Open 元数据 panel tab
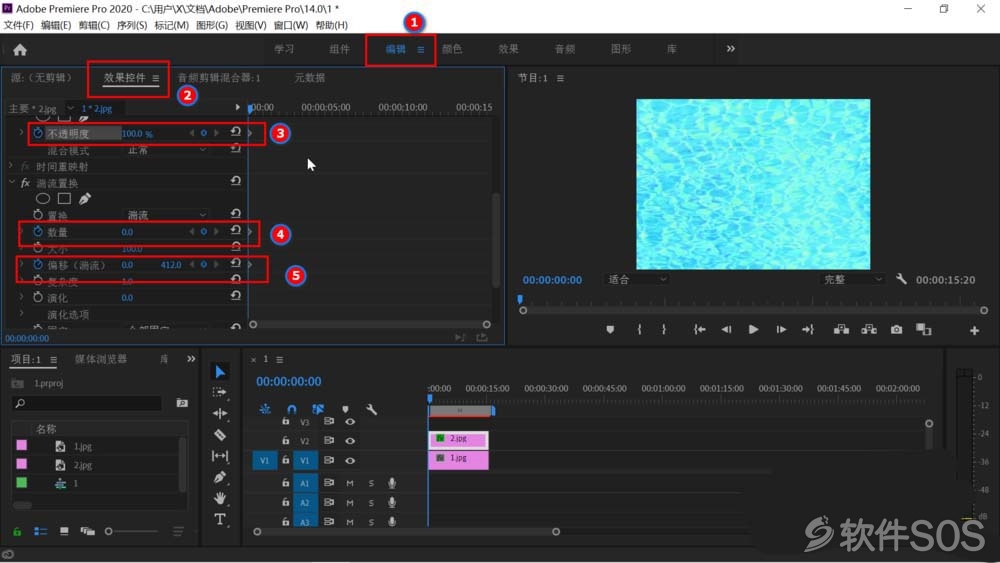The width and height of the screenshot is (1000, 563). coord(309,78)
